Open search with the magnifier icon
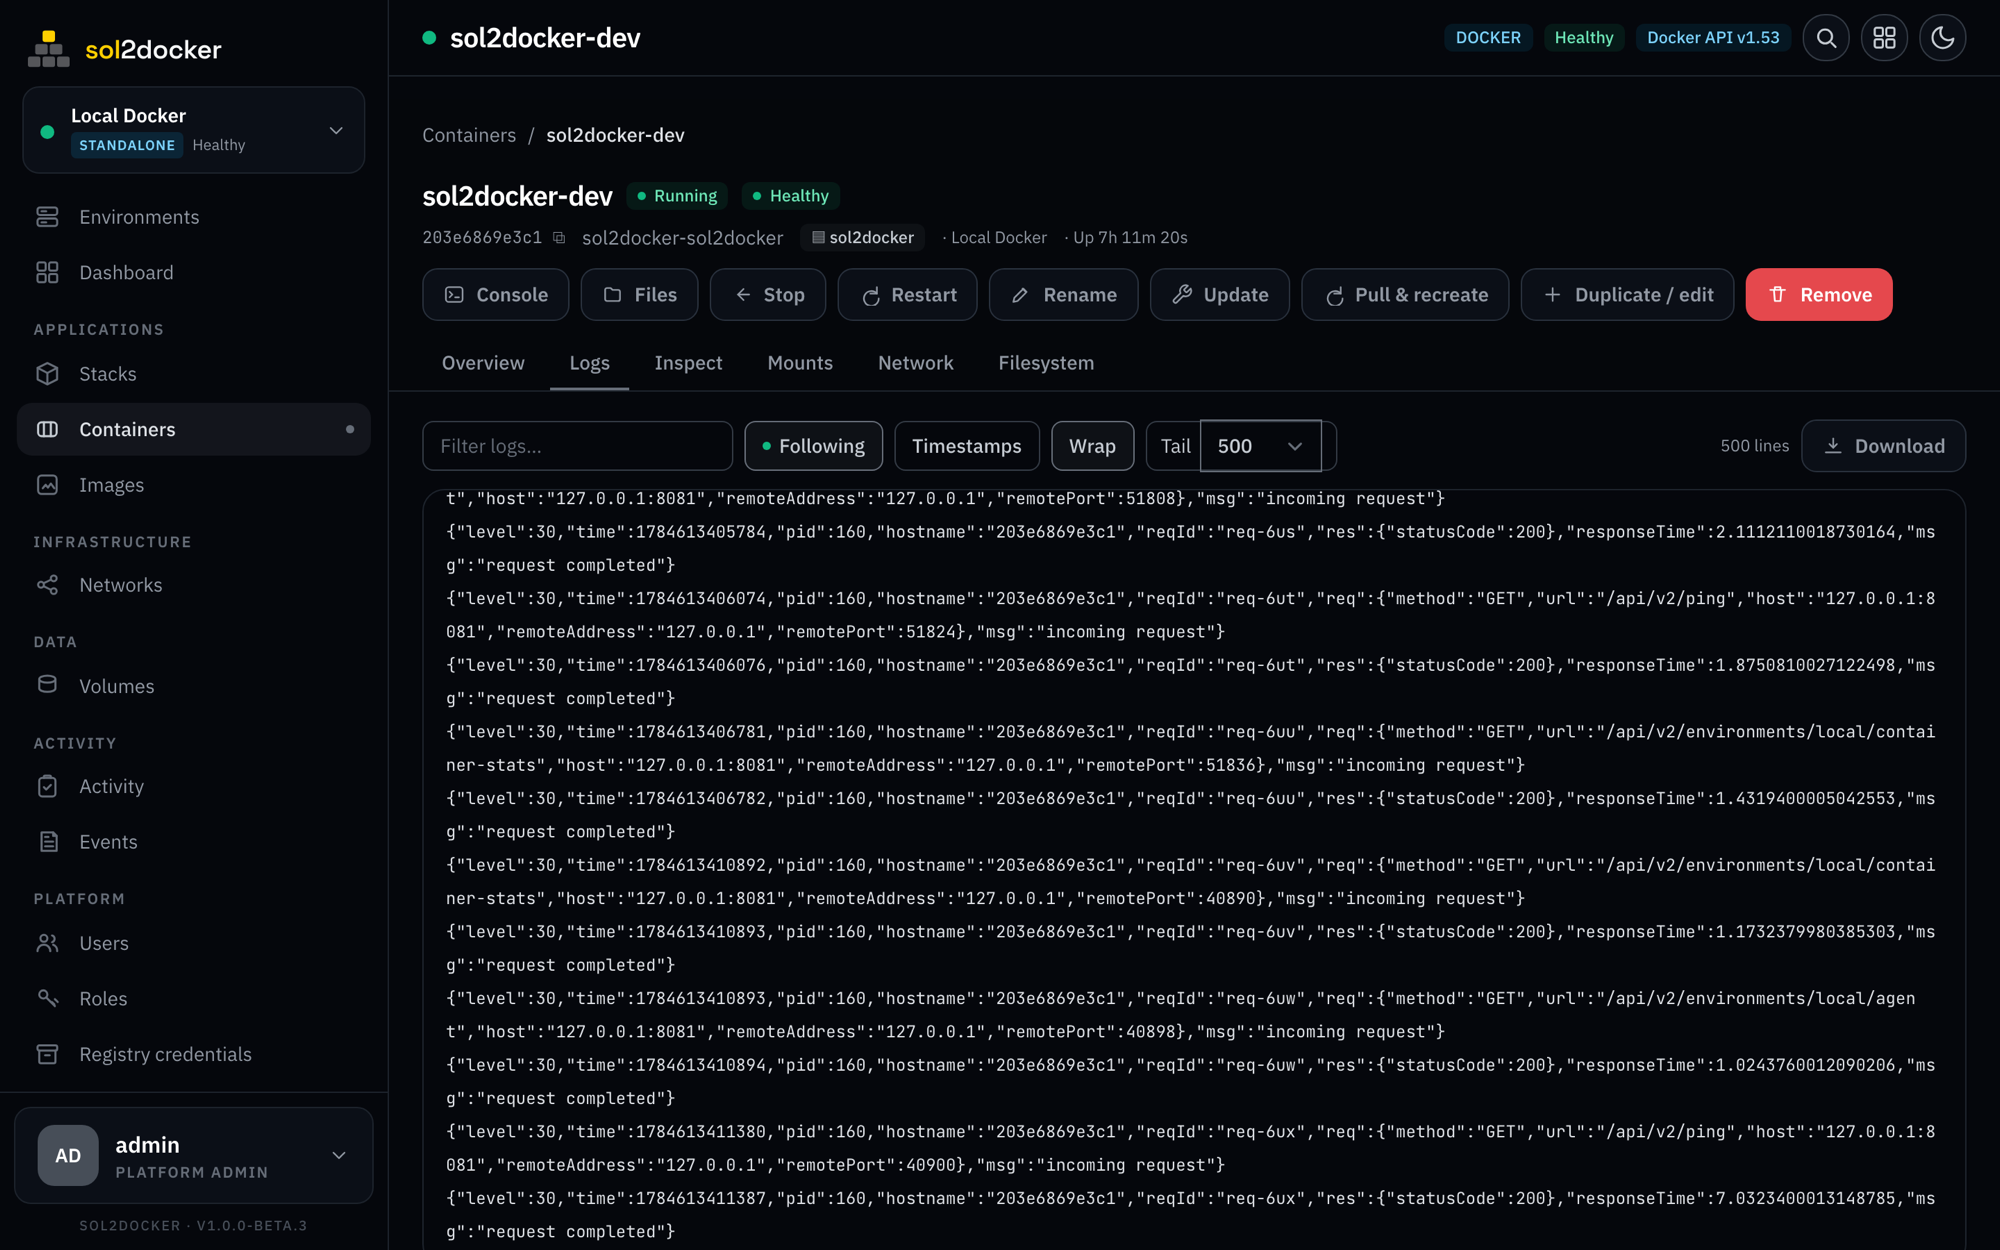 (1826, 38)
